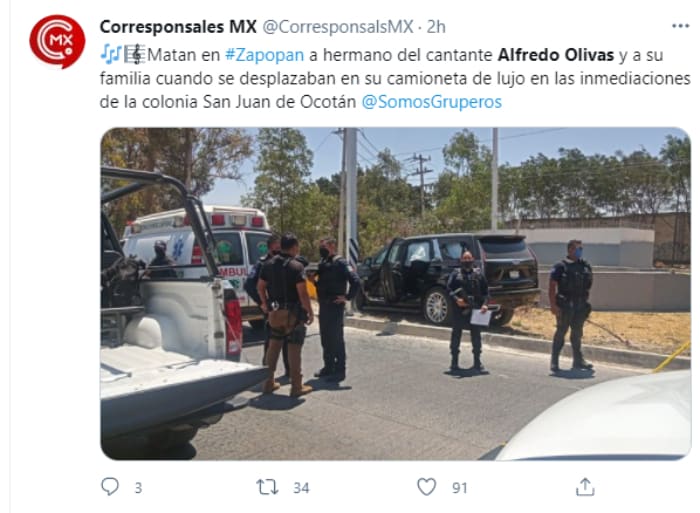Click the musical notes emoji in tweet
Image resolution: width=700 pixels, height=513 pixels.
coord(111,54)
